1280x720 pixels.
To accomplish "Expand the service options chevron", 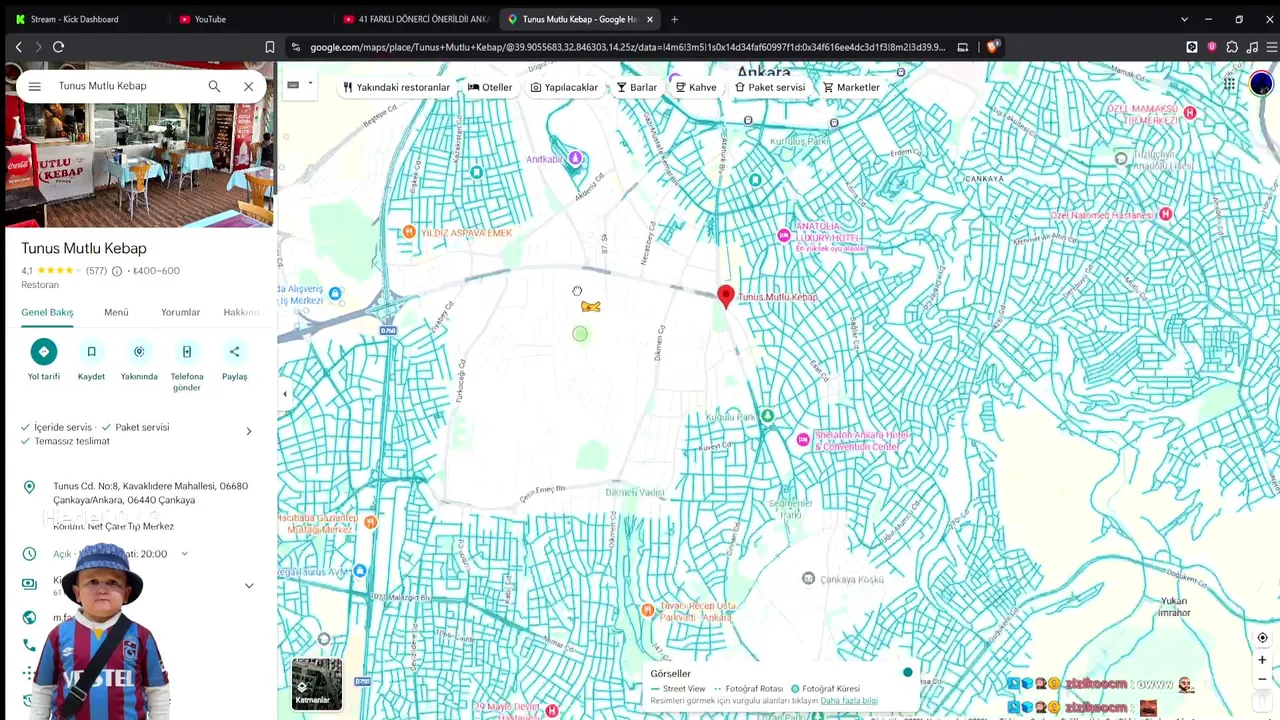I will pyautogui.click(x=249, y=432).
